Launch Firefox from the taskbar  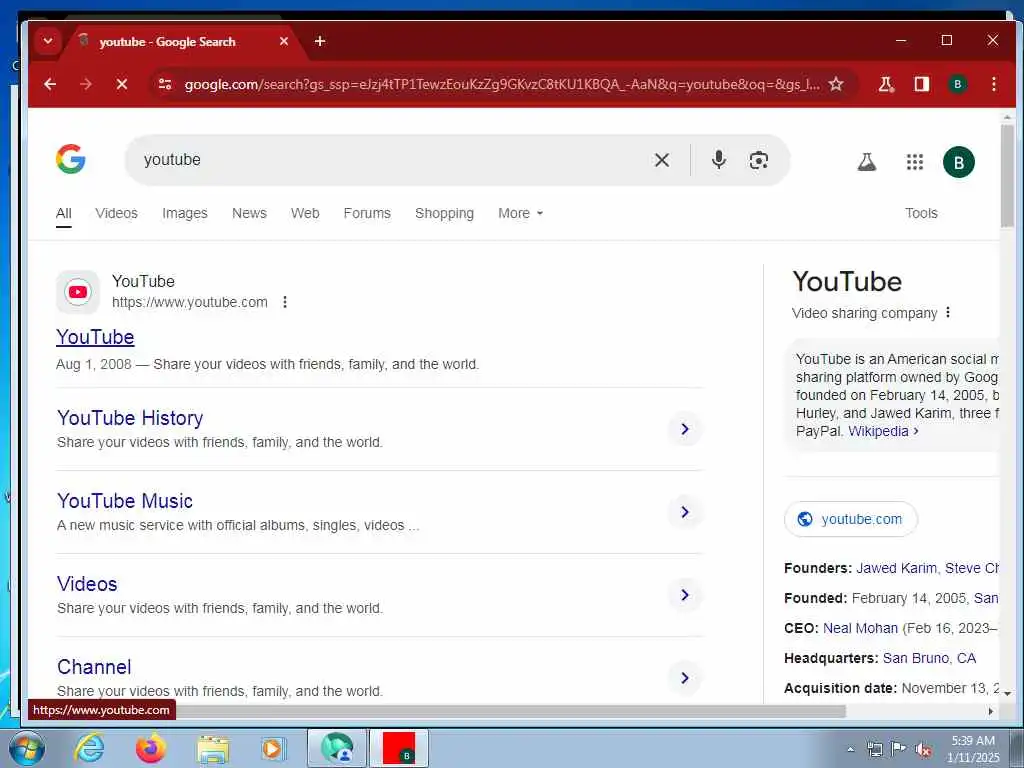coord(151,748)
